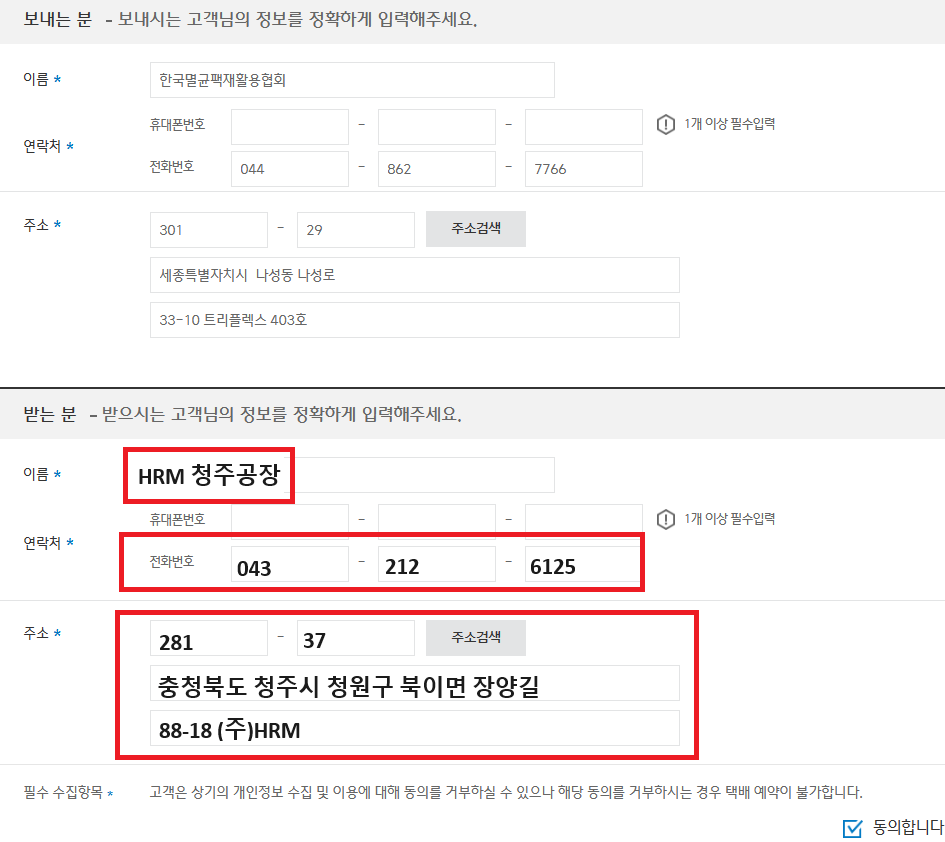The image size is (945, 842).
Task: Click sender address field 세종특별자치시 나성동
Action: pyautogui.click(x=414, y=275)
